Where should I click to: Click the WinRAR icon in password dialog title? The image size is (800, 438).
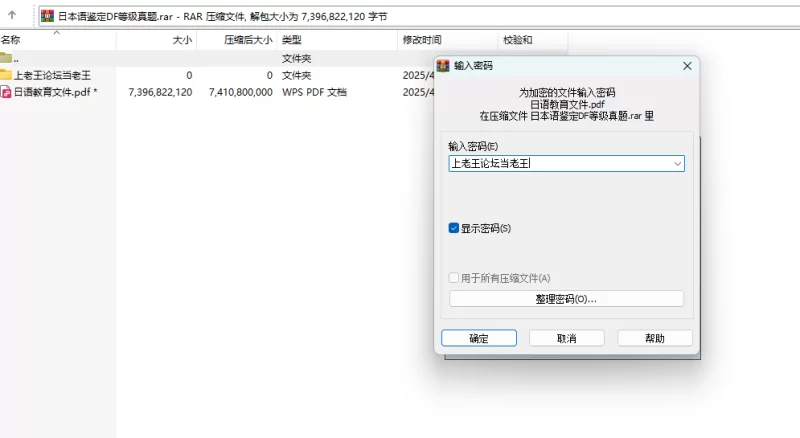click(443, 66)
